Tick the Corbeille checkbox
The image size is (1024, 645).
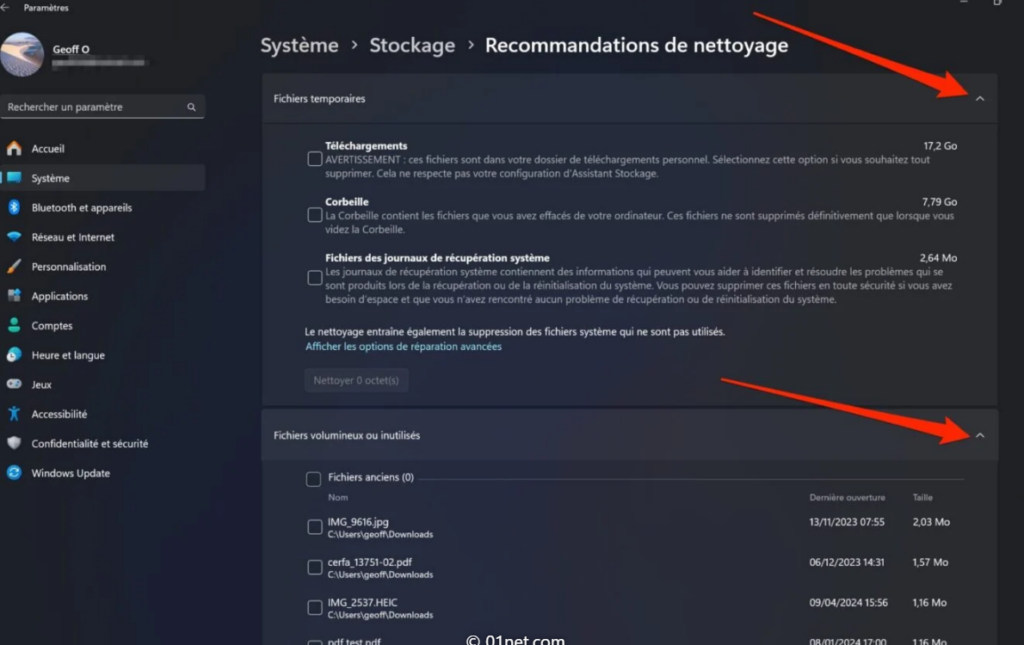tap(315, 215)
